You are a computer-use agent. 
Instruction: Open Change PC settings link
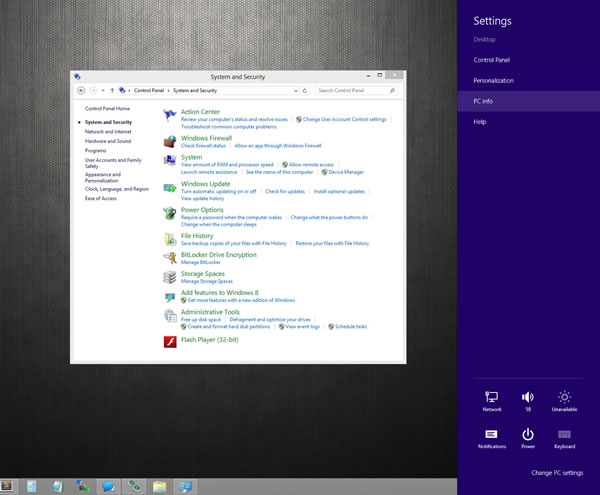coord(557,473)
